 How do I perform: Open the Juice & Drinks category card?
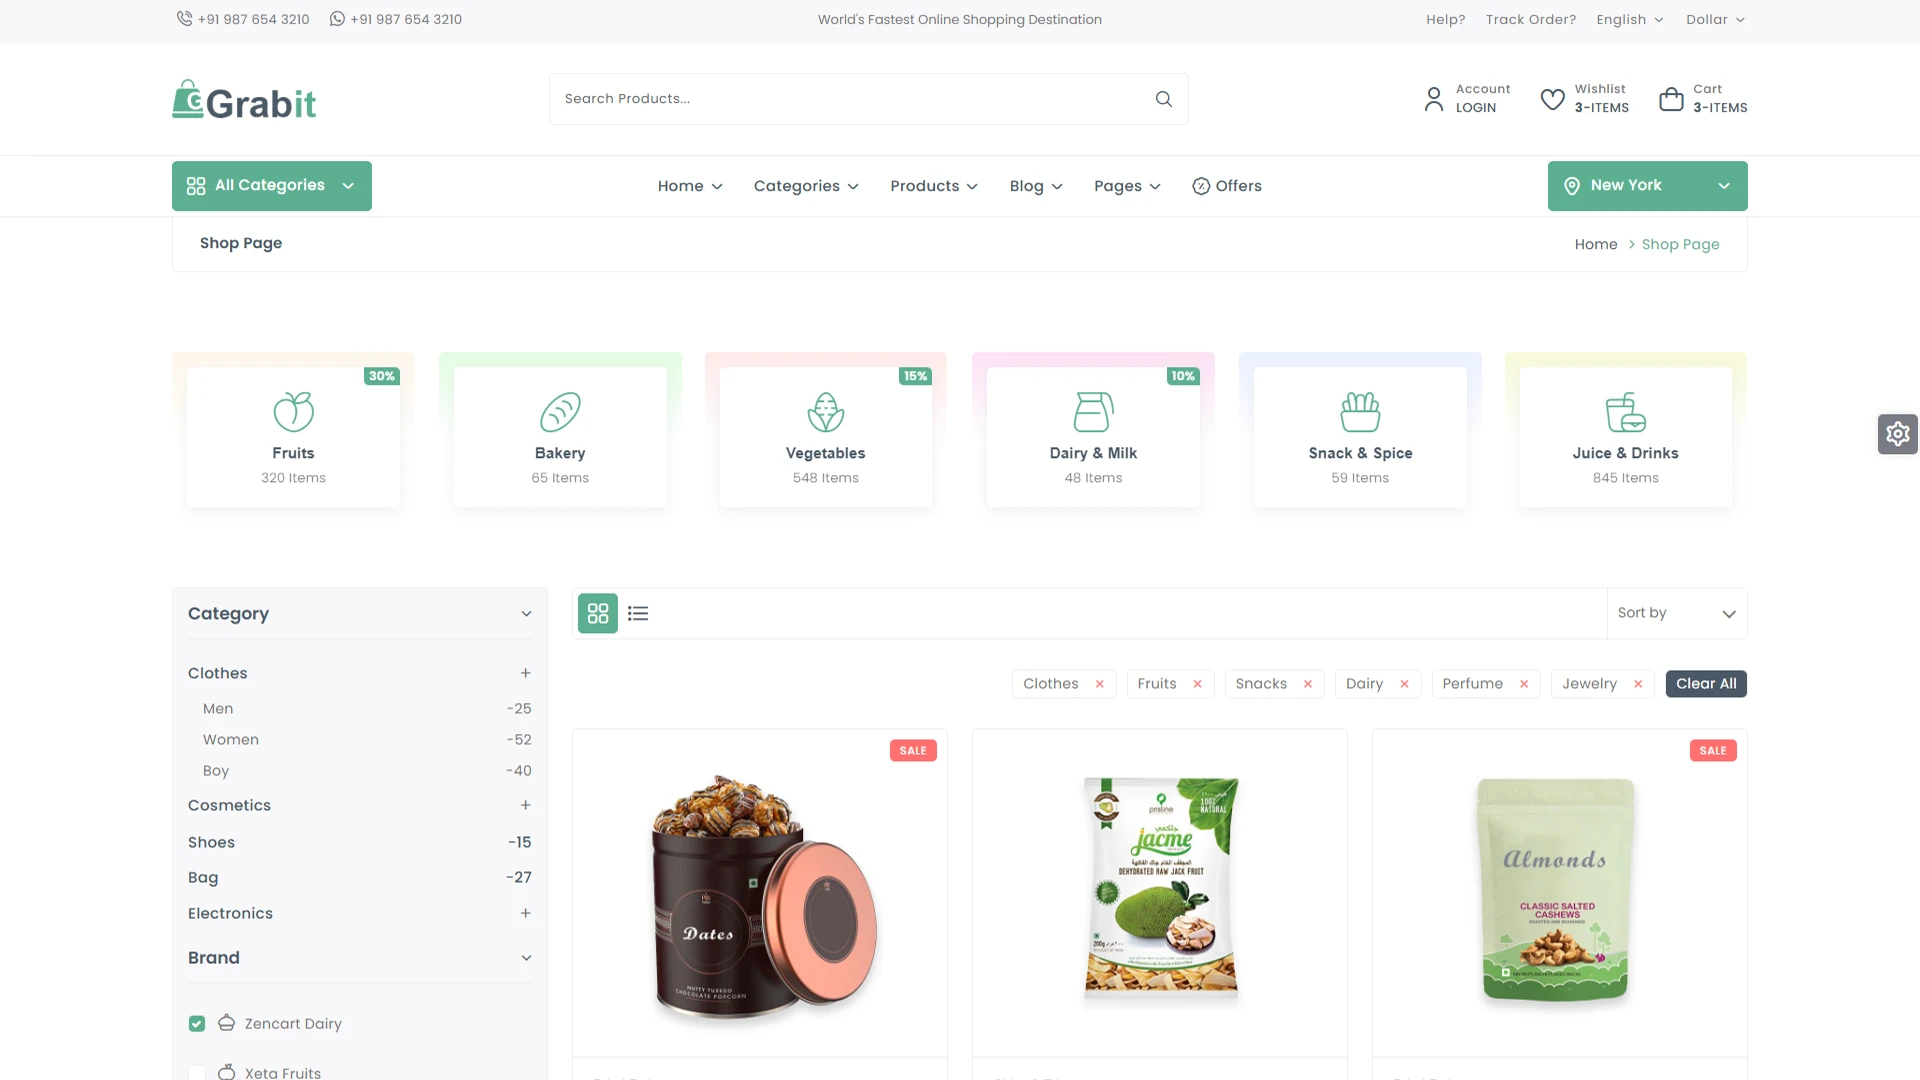point(1626,437)
